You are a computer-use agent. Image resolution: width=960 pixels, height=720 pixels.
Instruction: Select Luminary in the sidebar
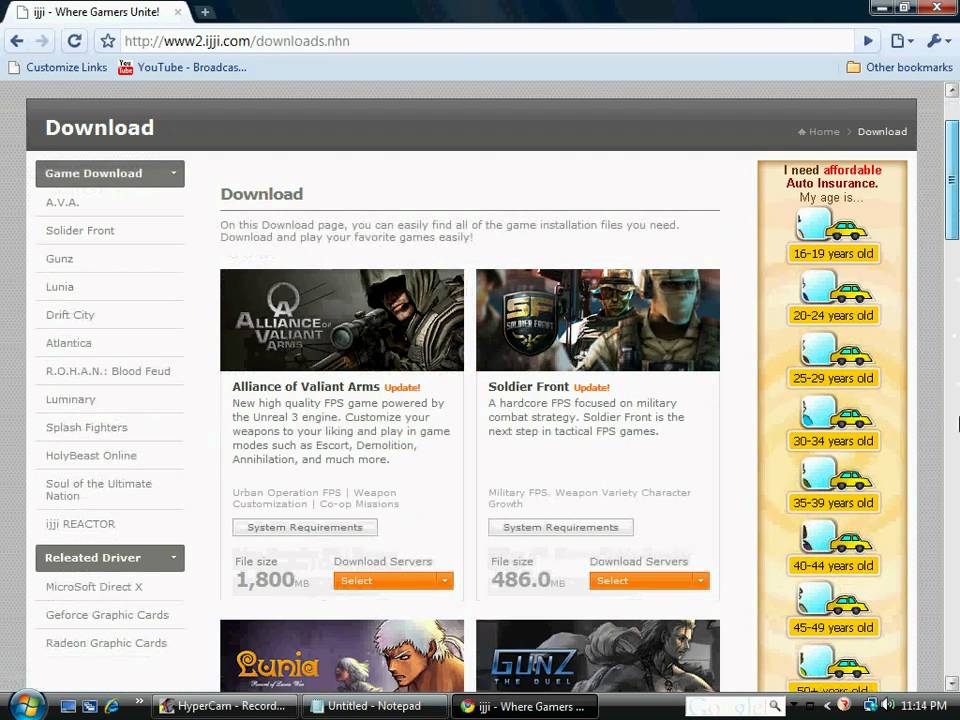(70, 399)
